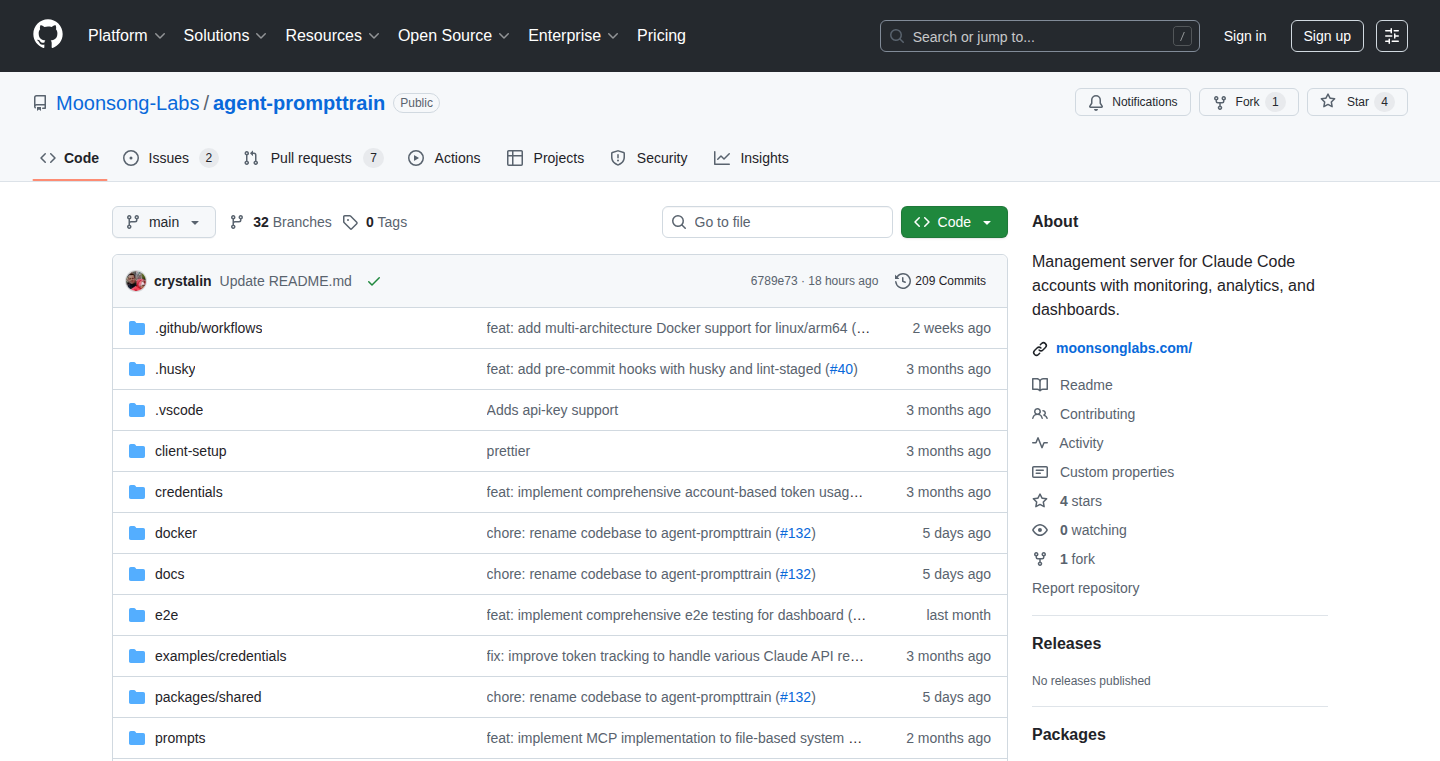Open the Report repository link
Viewport: 1440px width, 761px height.
tap(1085, 588)
